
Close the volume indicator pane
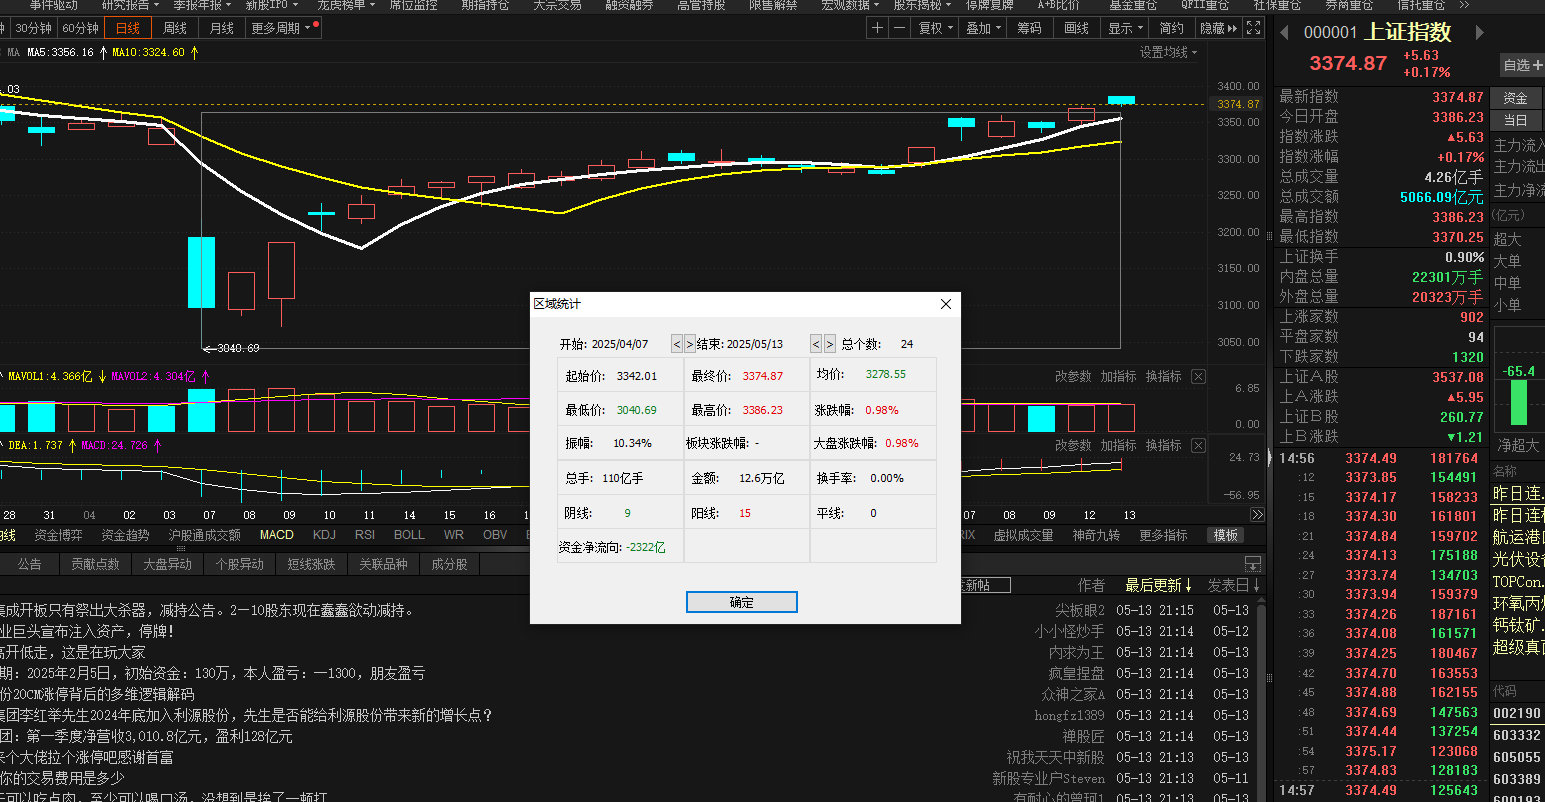point(1199,377)
